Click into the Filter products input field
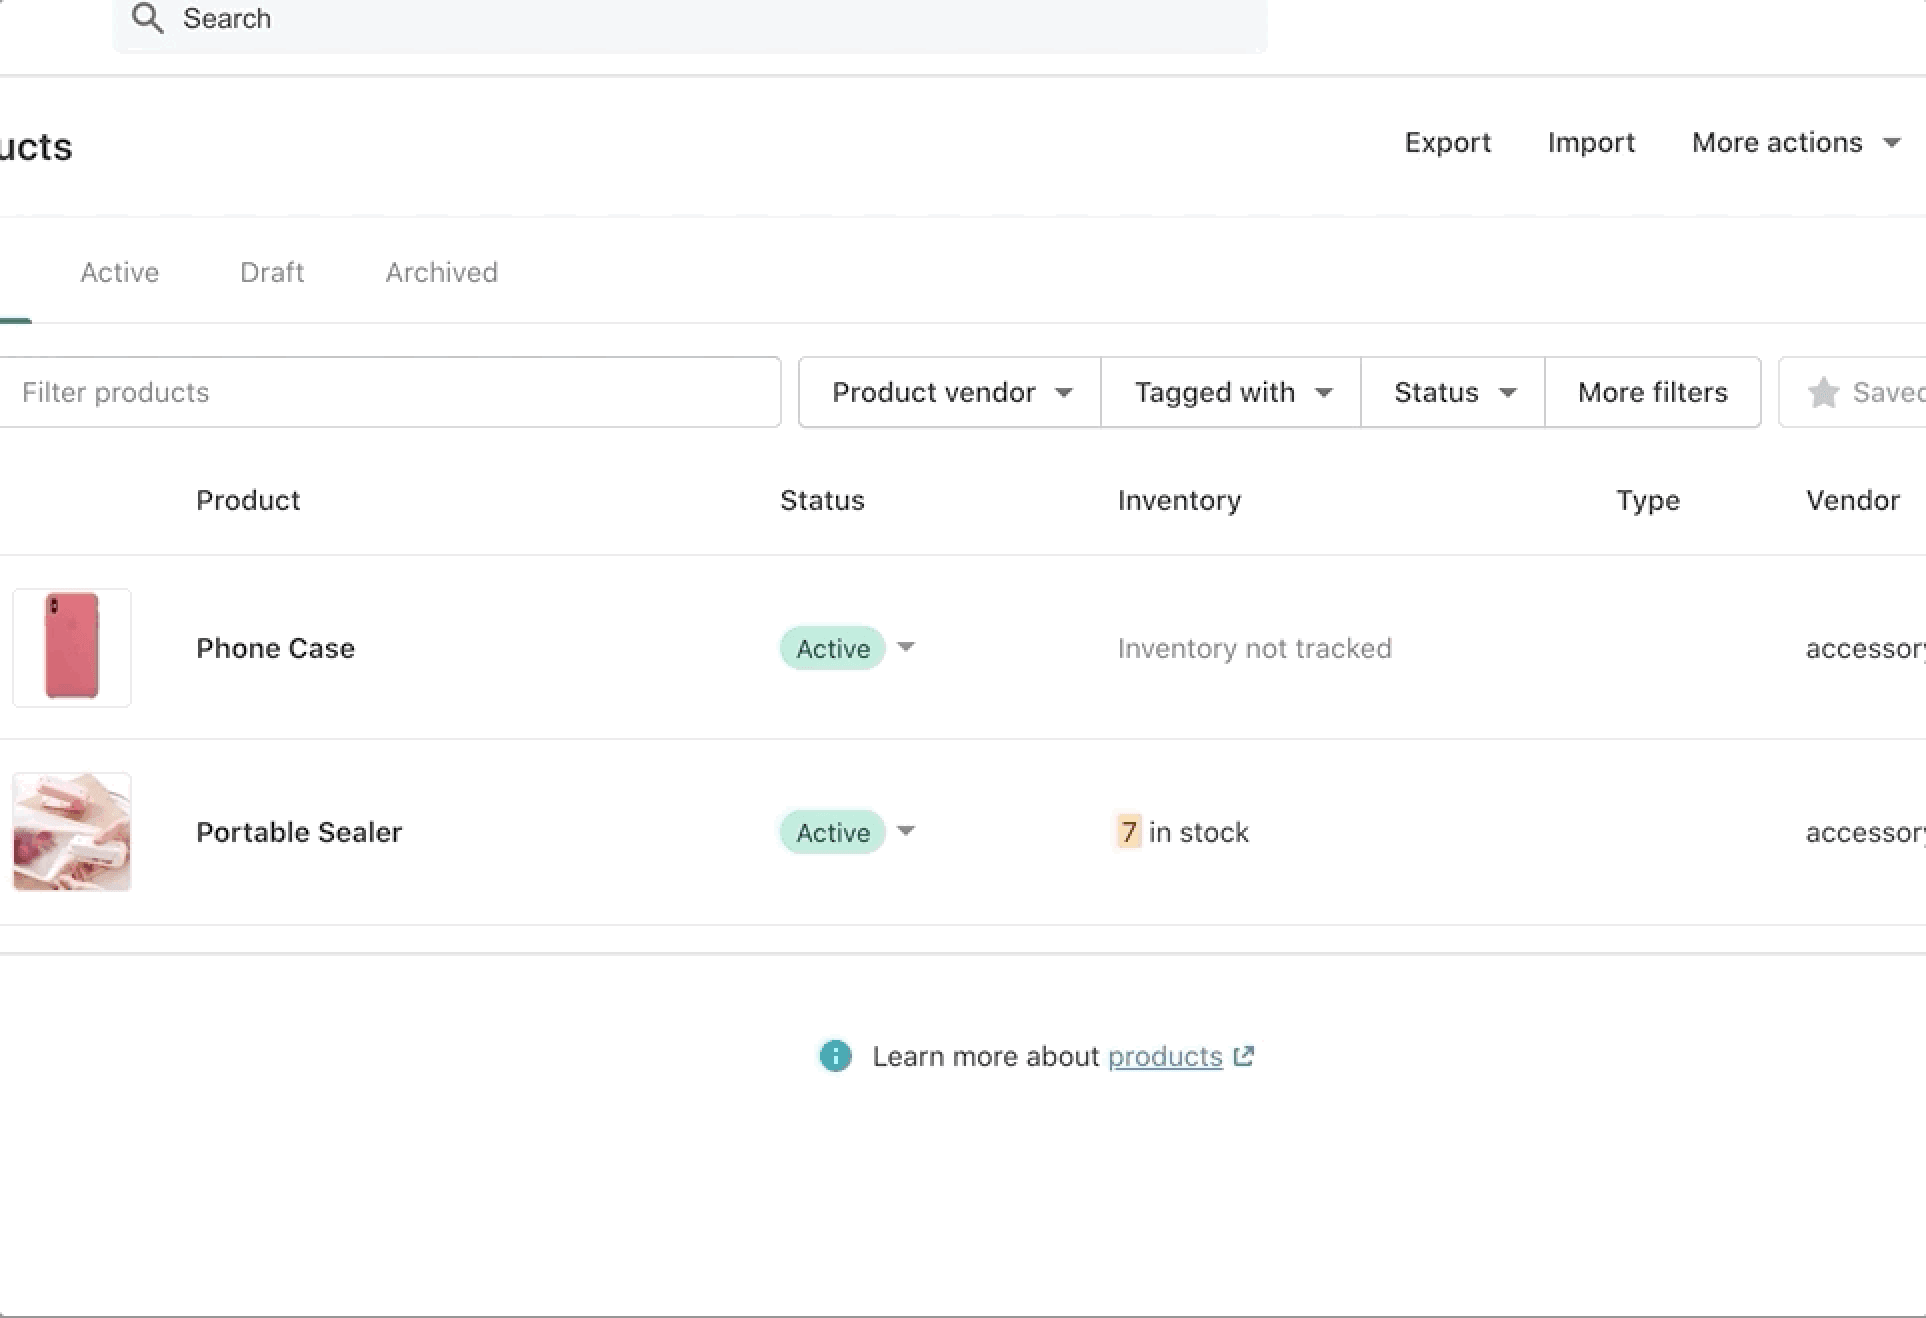This screenshot has width=1926, height=1318. click(x=390, y=392)
